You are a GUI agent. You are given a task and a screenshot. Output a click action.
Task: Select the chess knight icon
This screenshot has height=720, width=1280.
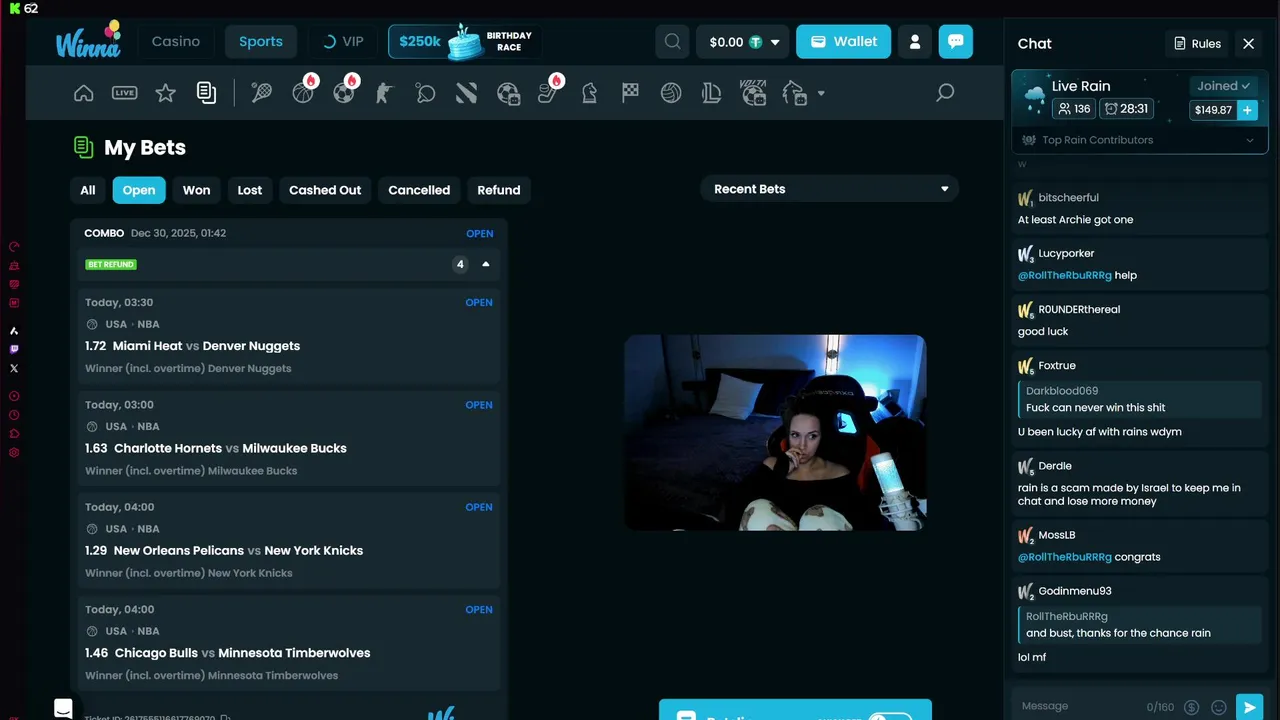(590, 93)
